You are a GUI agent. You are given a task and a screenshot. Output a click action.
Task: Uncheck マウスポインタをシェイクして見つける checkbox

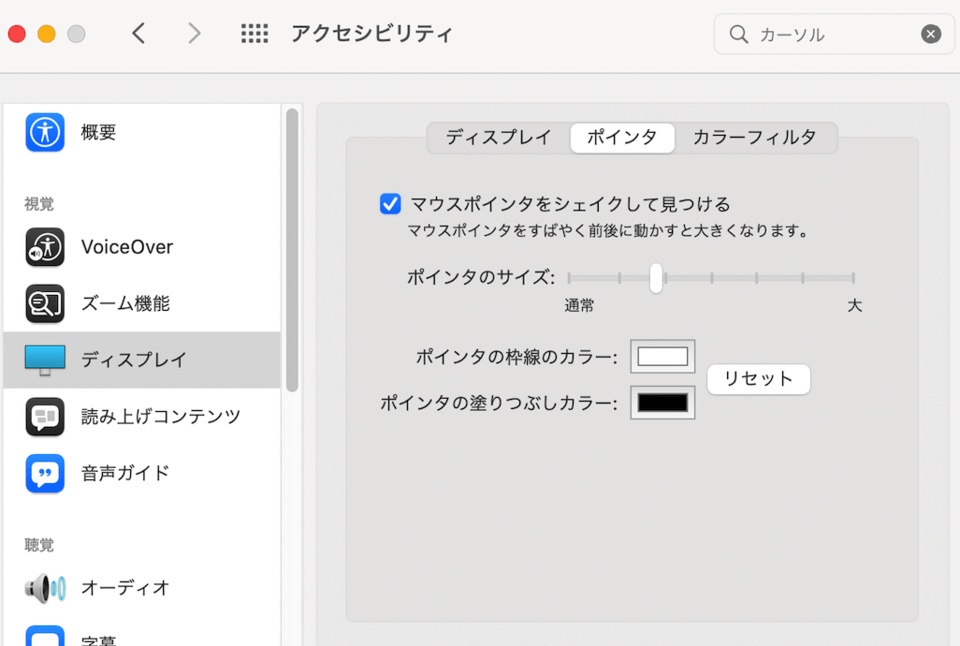click(390, 204)
